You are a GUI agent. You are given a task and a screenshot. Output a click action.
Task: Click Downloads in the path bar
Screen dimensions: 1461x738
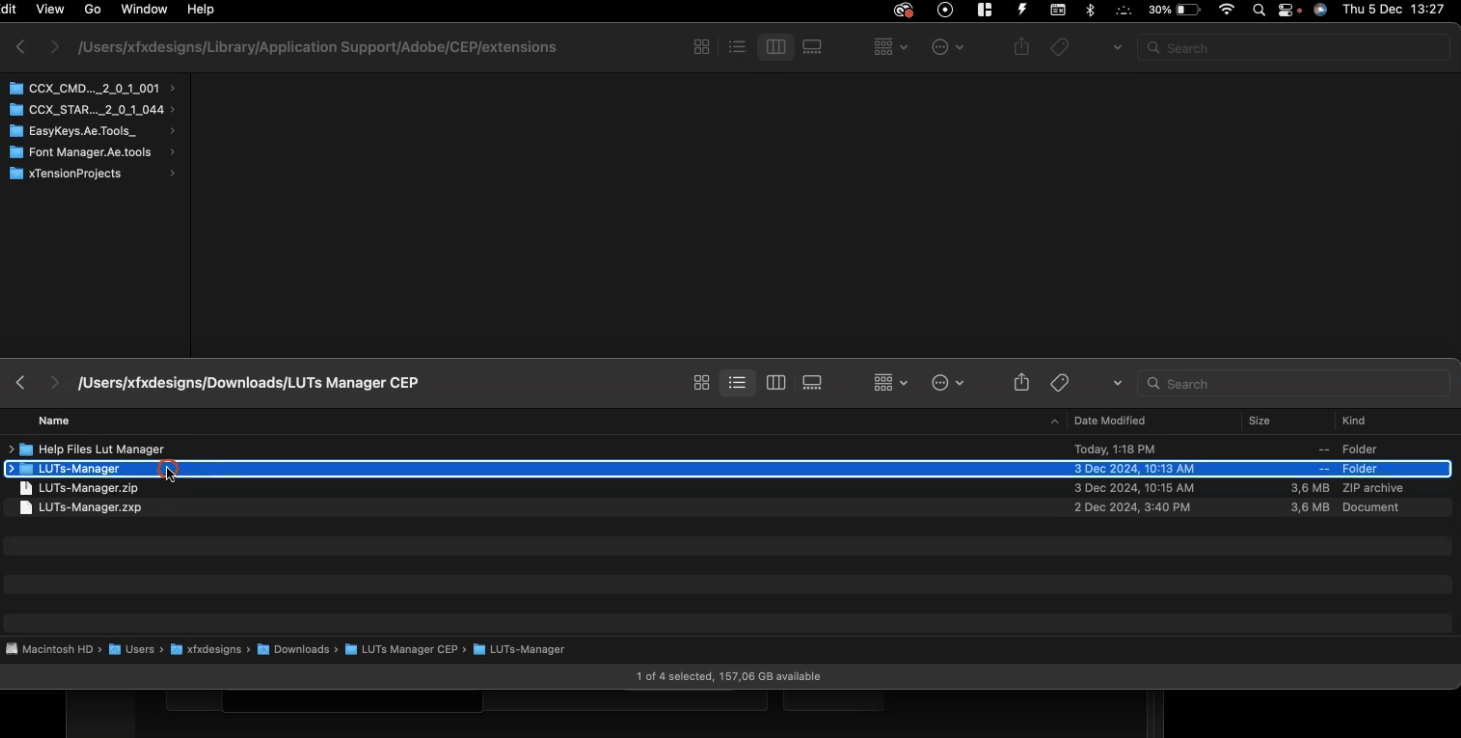301,650
